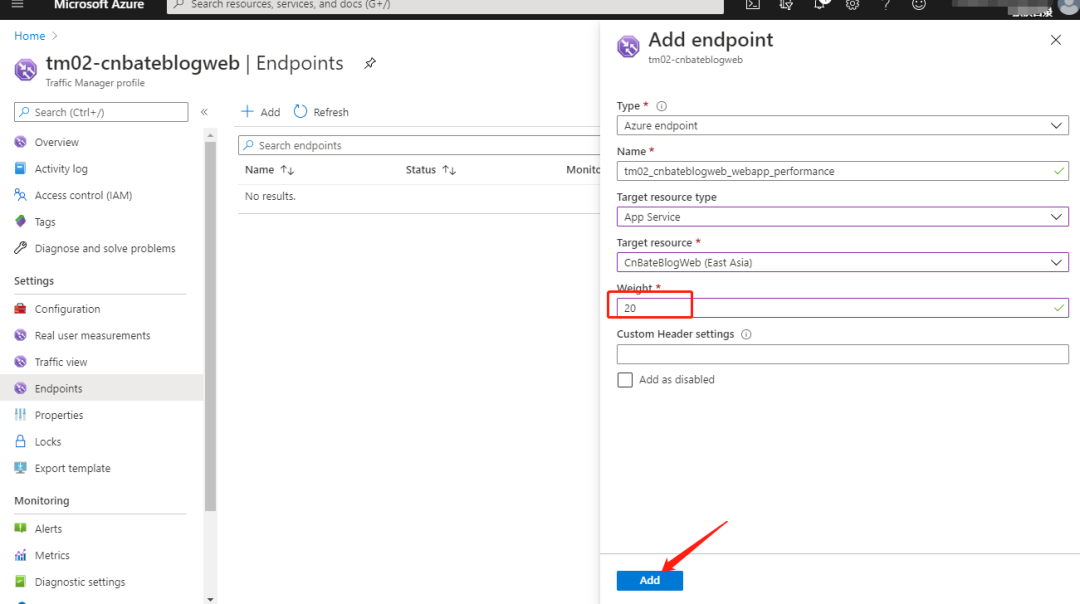The height and width of the screenshot is (604, 1080).
Task: Open Properties menu item
Action: pos(59,415)
